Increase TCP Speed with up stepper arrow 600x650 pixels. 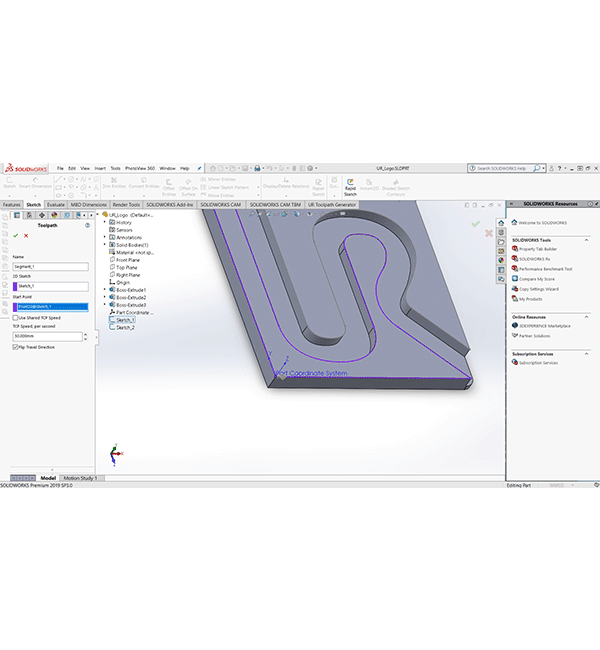(x=86, y=334)
